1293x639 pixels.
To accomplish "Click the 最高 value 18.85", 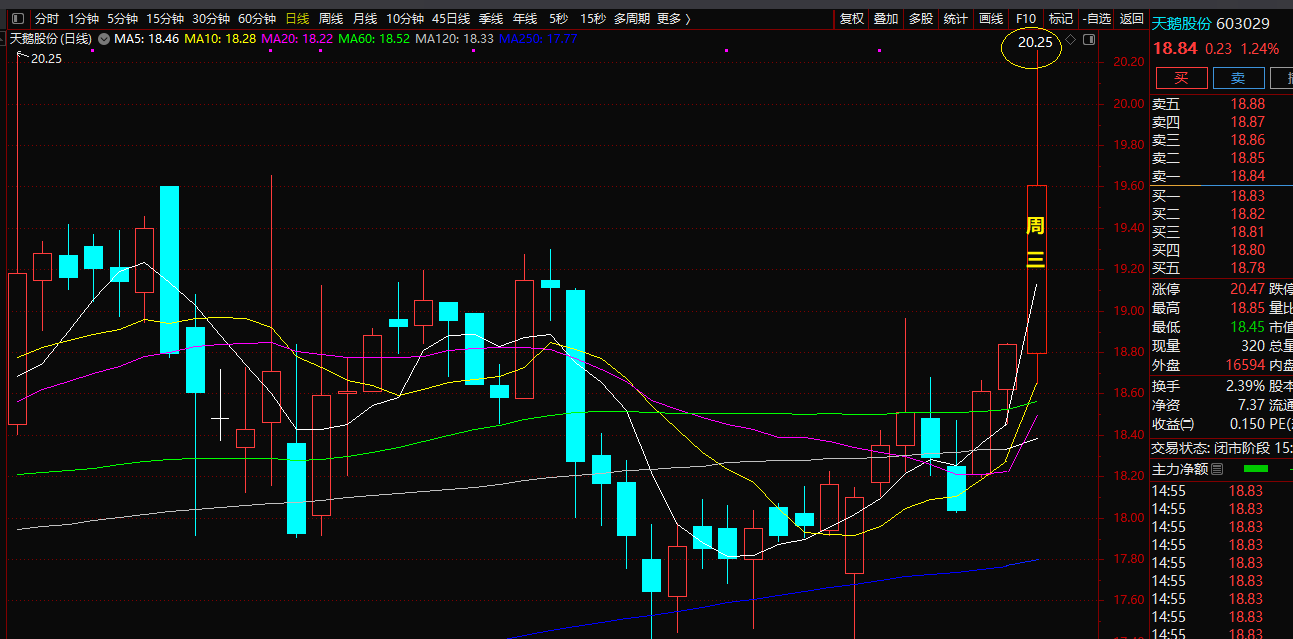I will tap(1247, 308).
